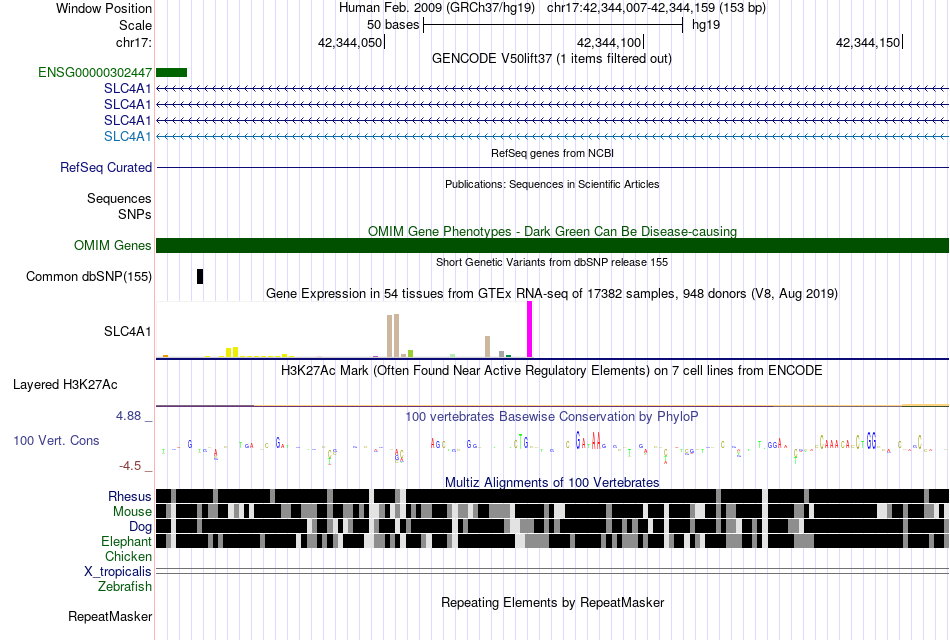Click the PhyloP Basewise Conservation title

pos(552,417)
